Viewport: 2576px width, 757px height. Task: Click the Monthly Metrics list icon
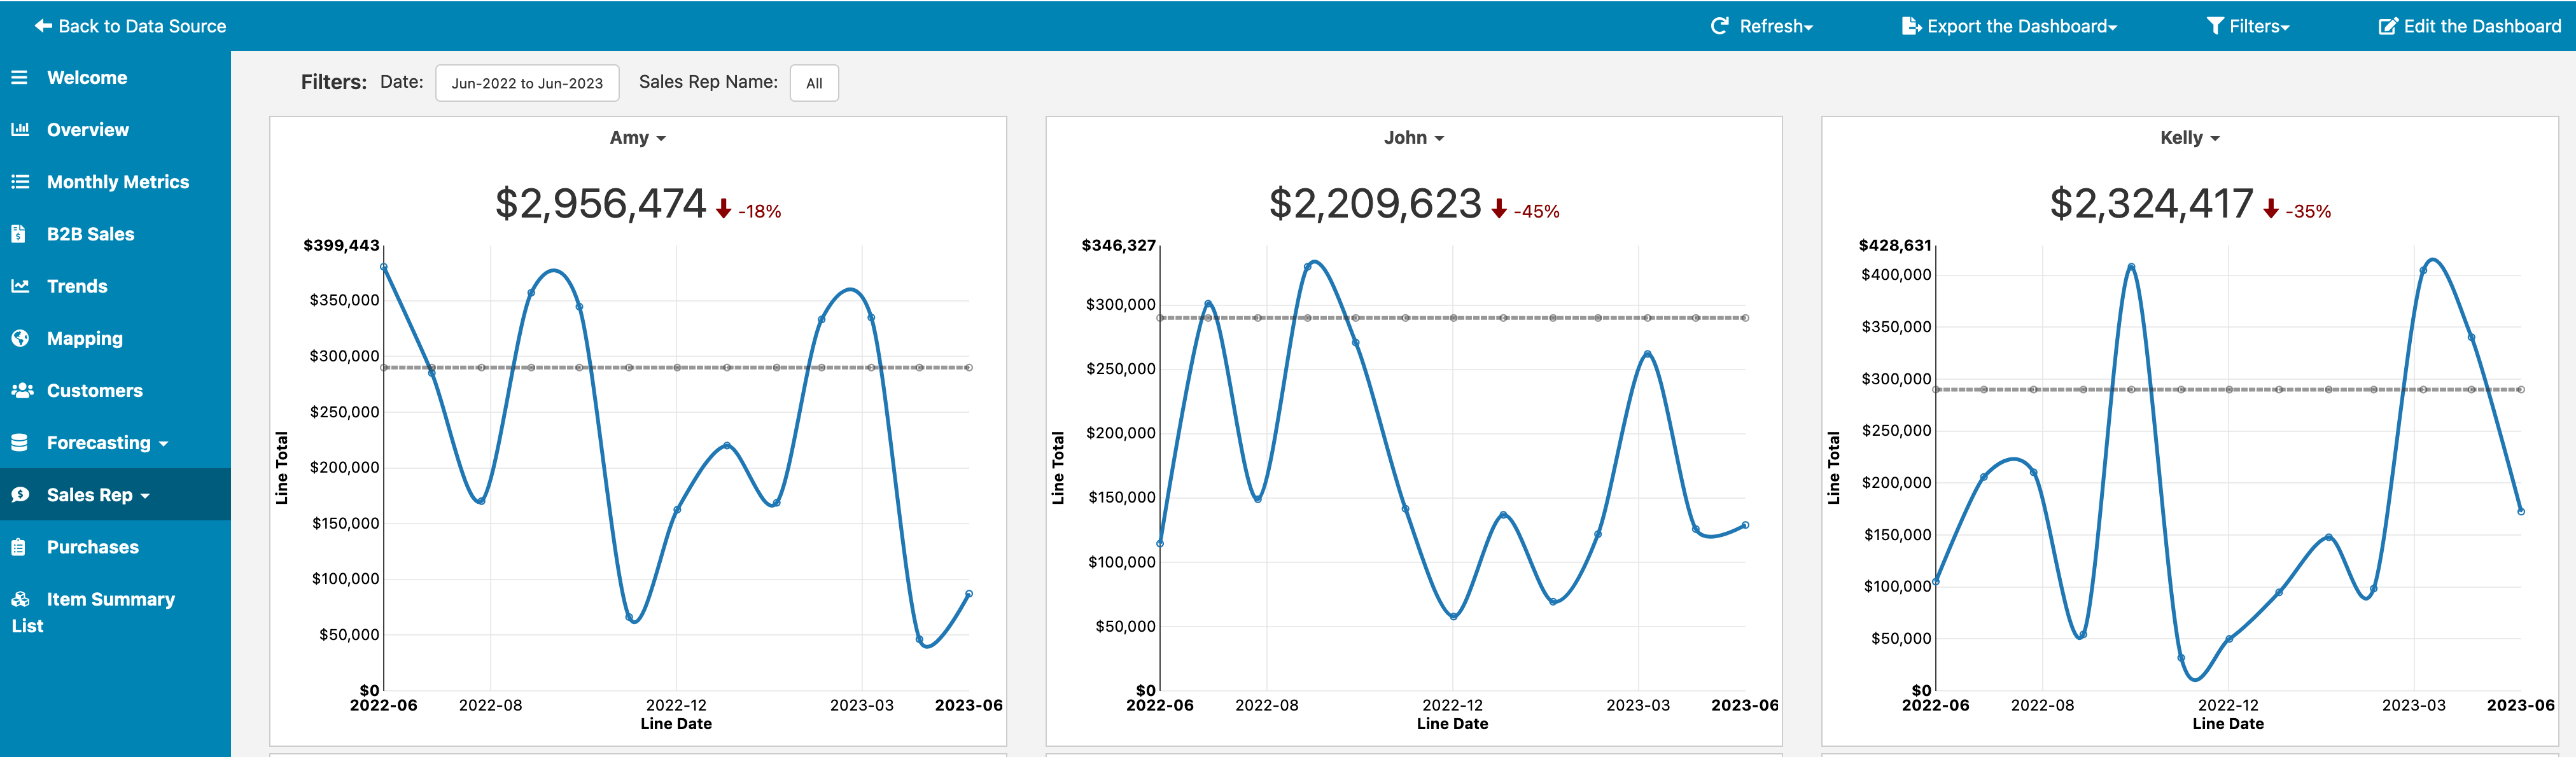pyautogui.click(x=19, y=181)
